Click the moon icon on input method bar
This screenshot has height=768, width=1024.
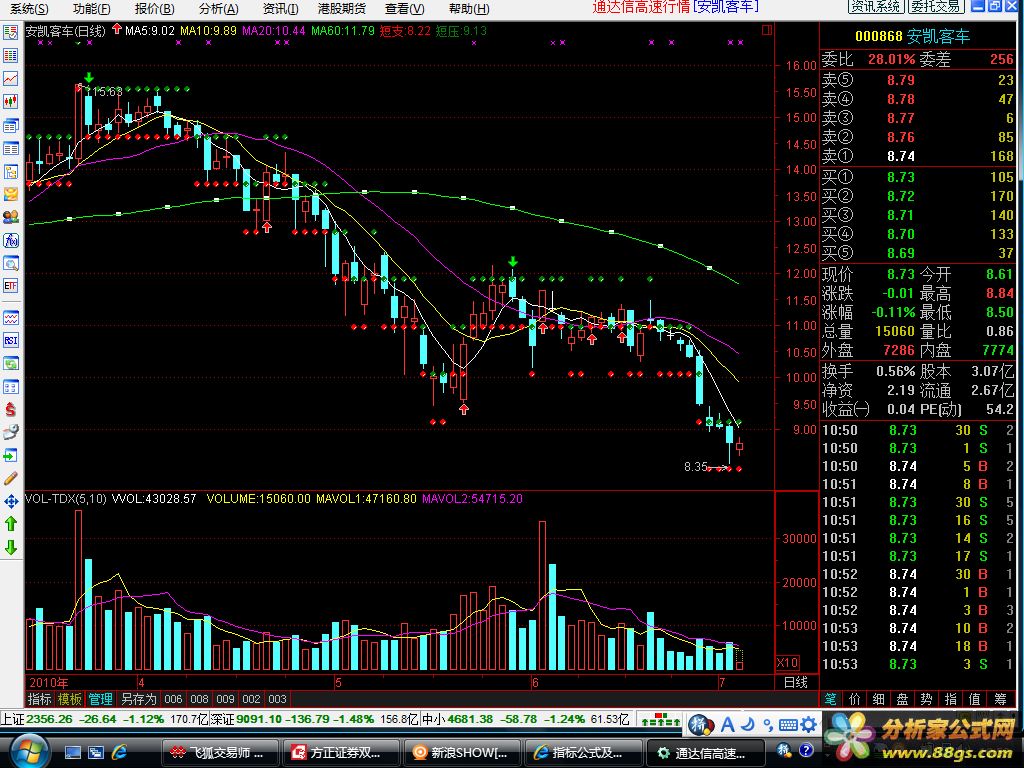click(748, 724)
